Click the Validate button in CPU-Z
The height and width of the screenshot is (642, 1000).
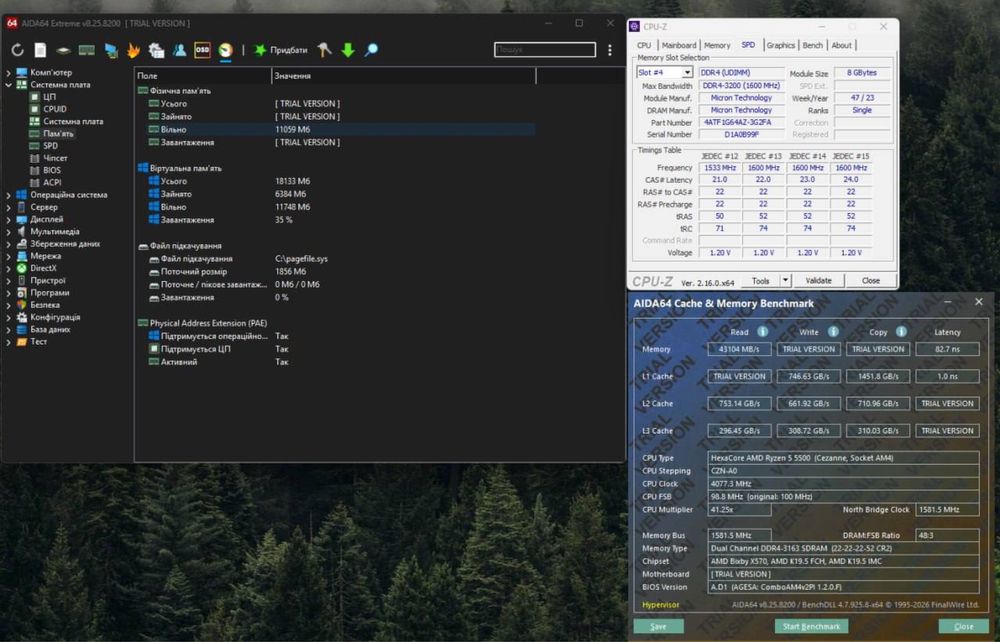(x=818, y=281)
